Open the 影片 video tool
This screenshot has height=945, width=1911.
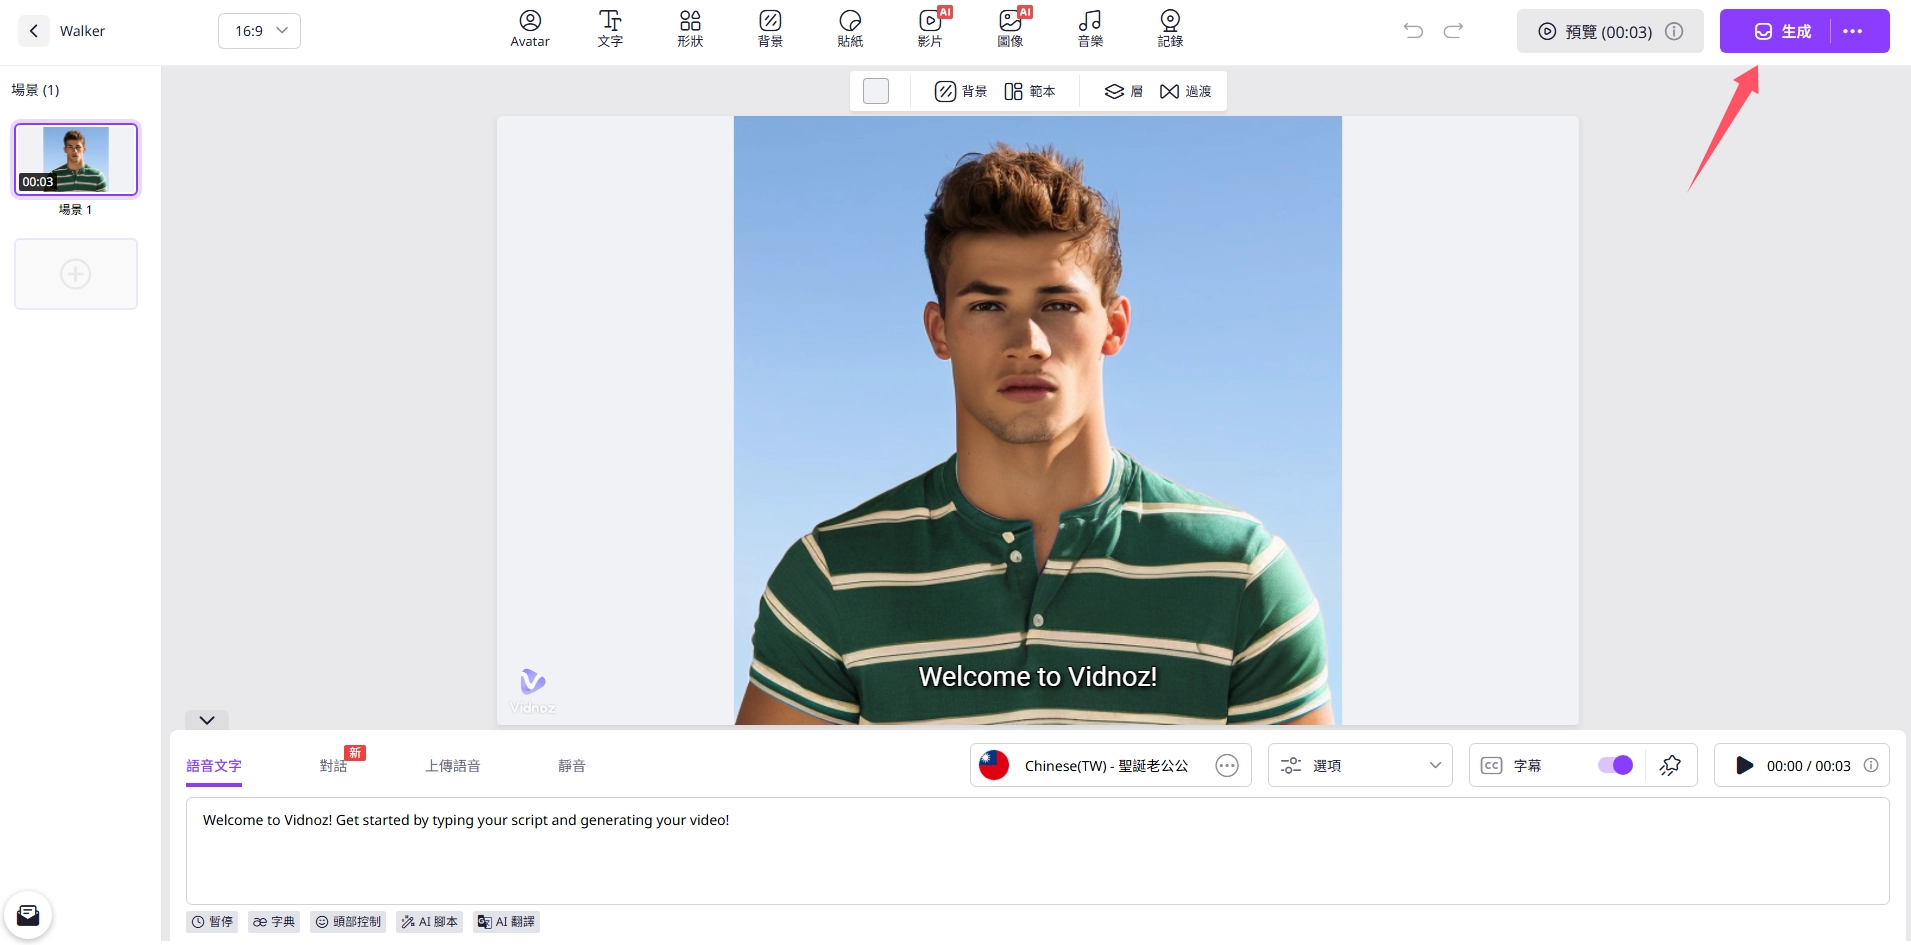click(x=930, y=29)
